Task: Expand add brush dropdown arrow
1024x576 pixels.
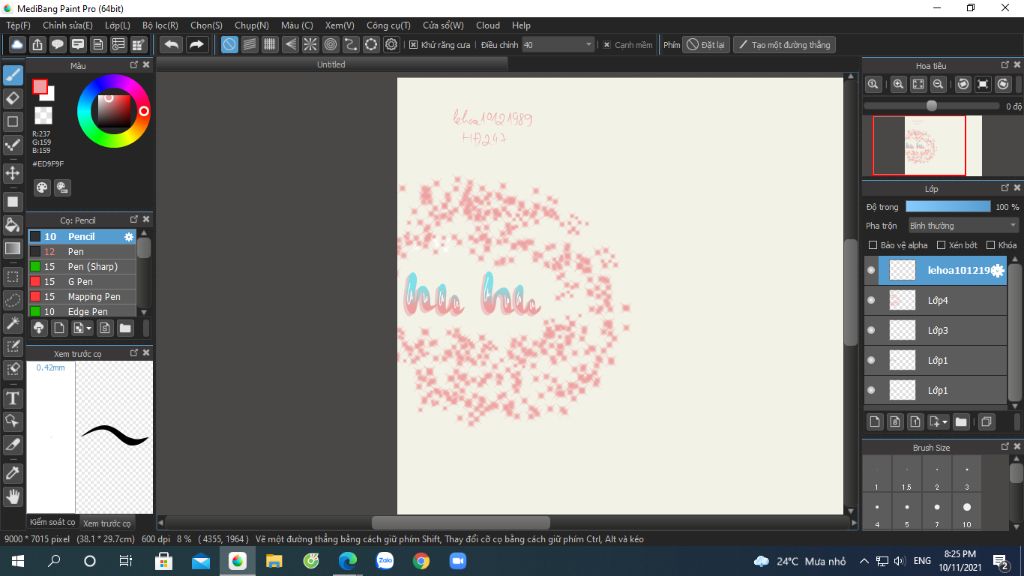Action: [89, 328]
